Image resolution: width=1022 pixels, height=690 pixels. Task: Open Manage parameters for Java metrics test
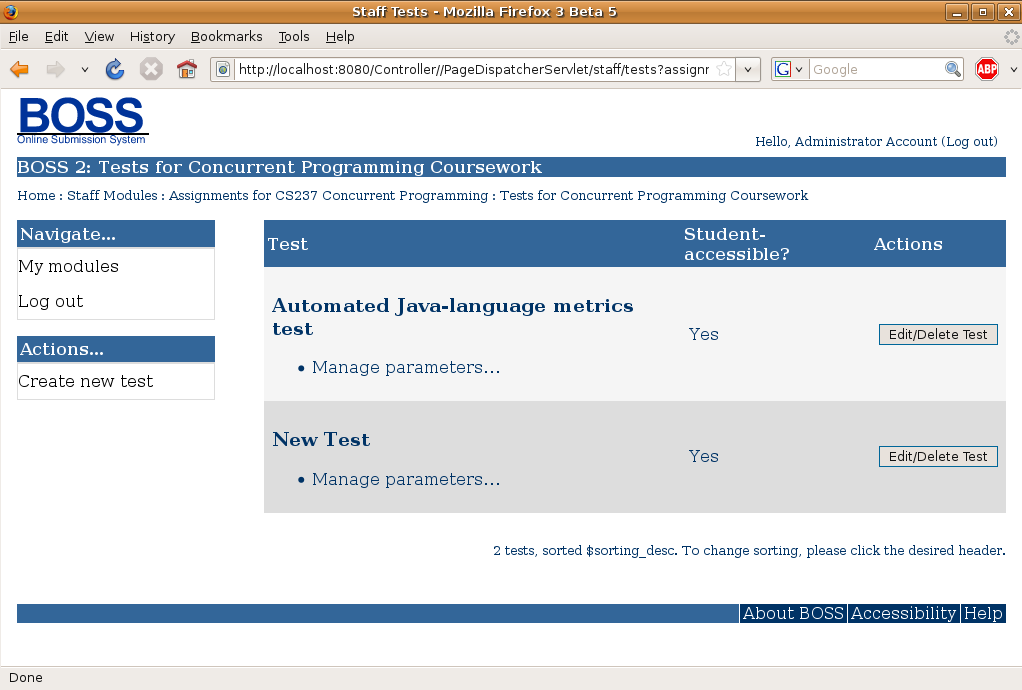[405, 367]
